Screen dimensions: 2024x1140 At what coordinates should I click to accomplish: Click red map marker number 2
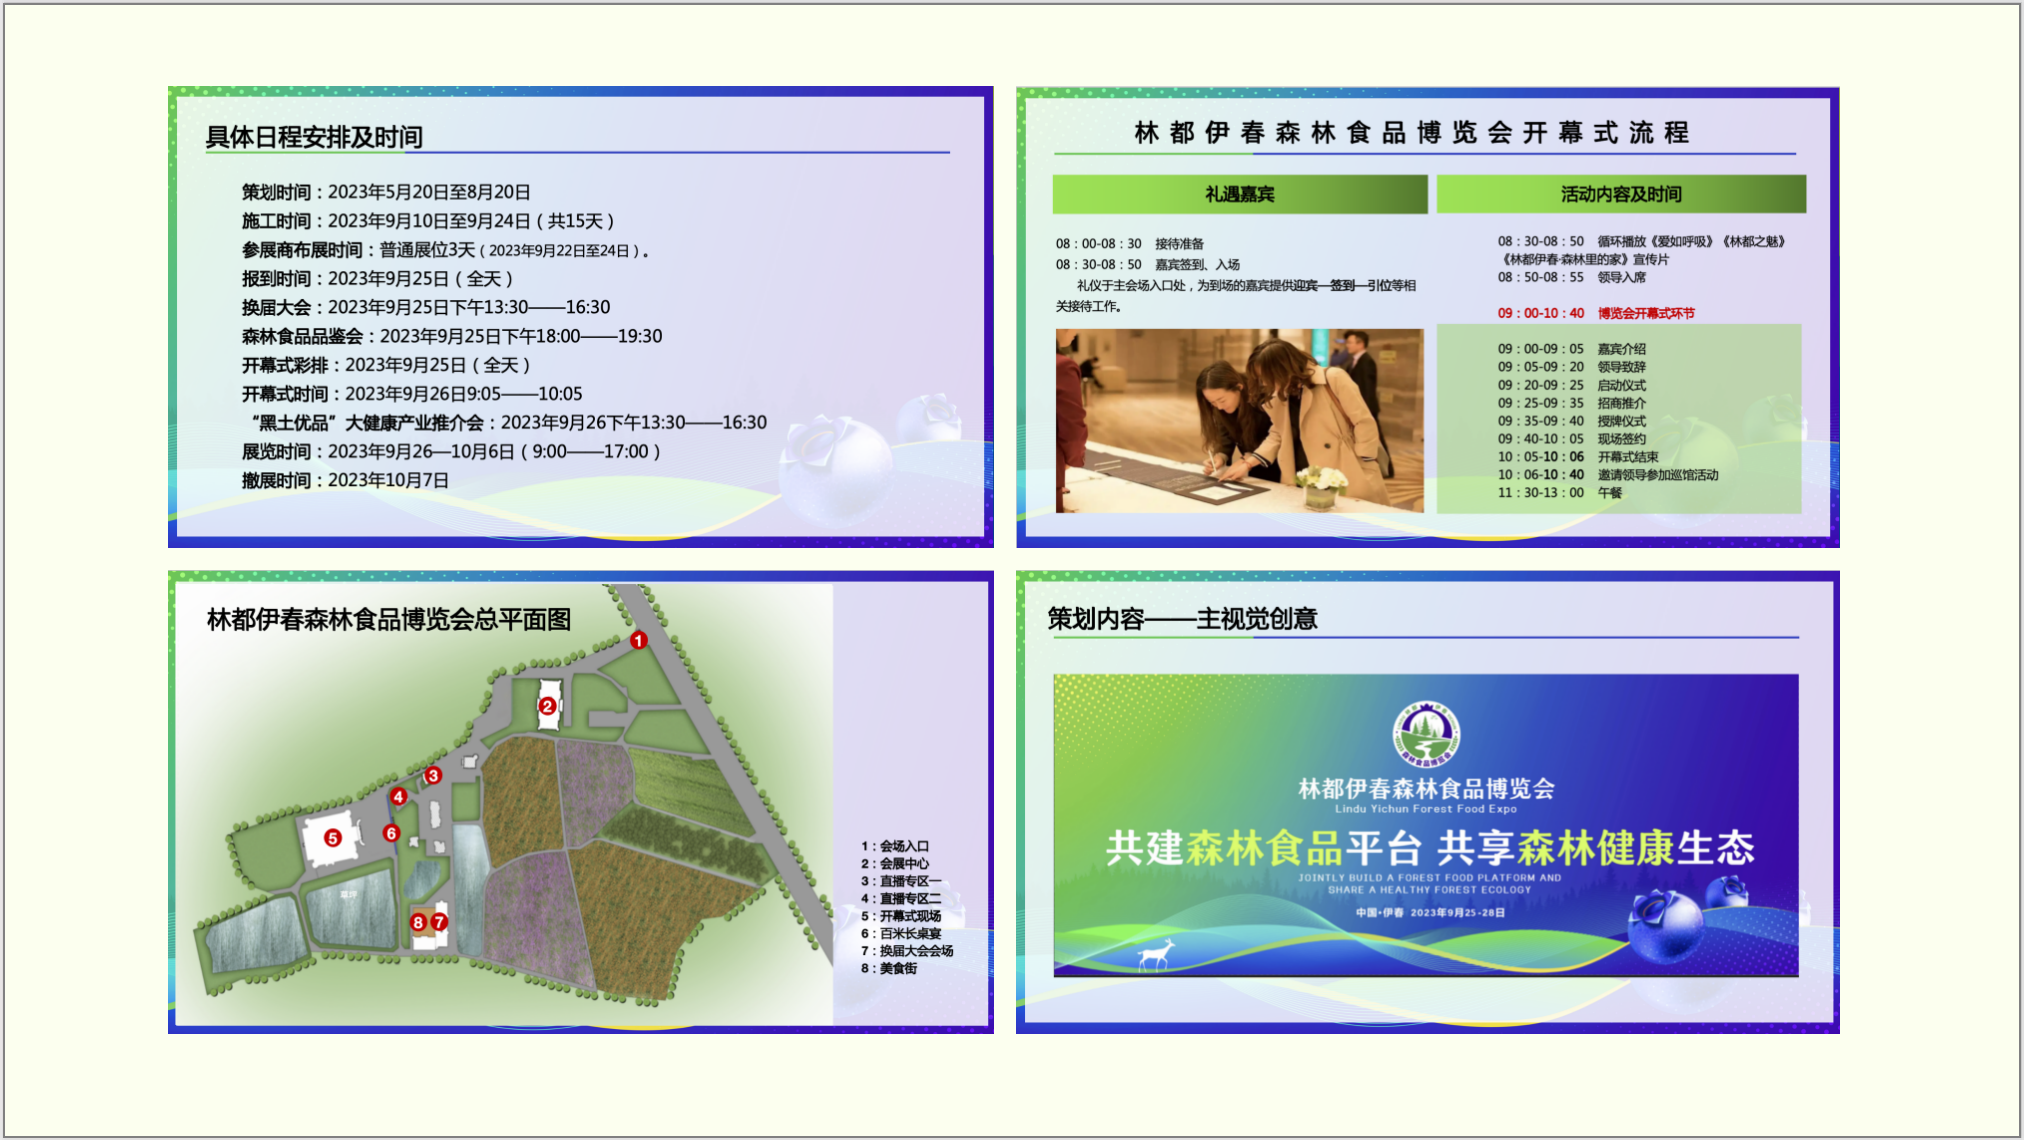pyautogui.click(x=547, y=706)
